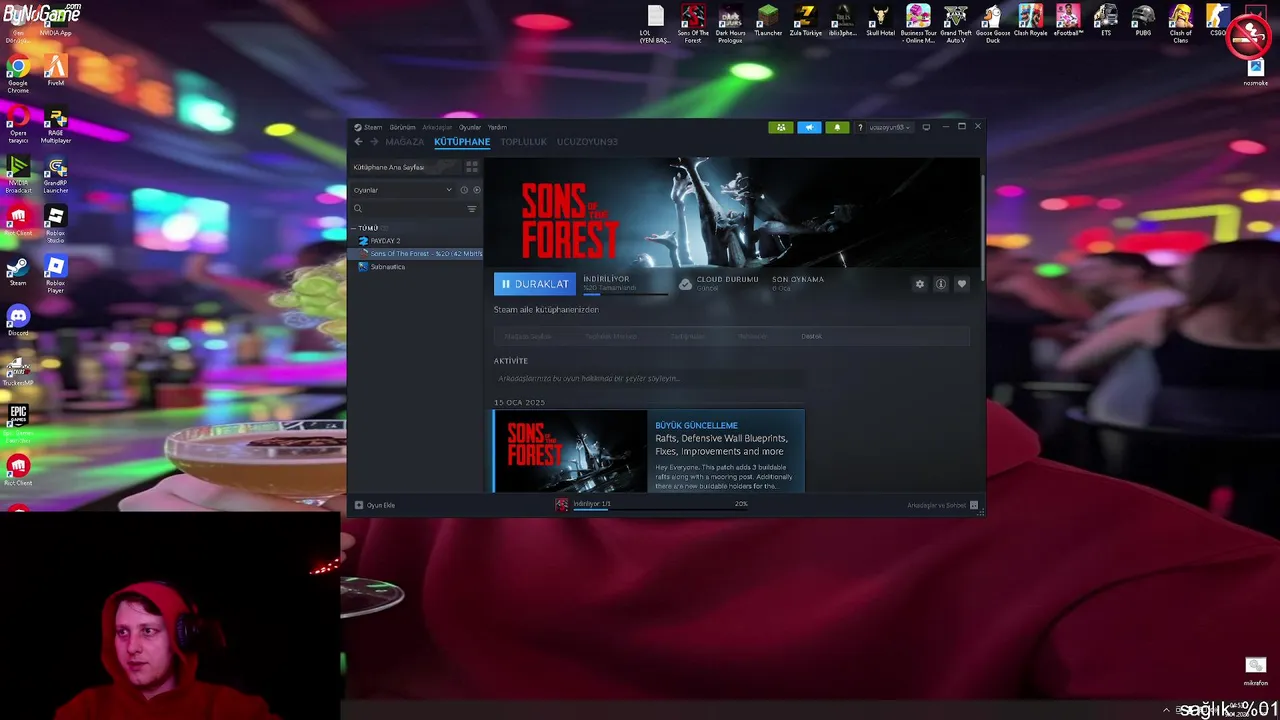1280x720 pixels.
Task: Click the library search field
Action: click(408, 209)
